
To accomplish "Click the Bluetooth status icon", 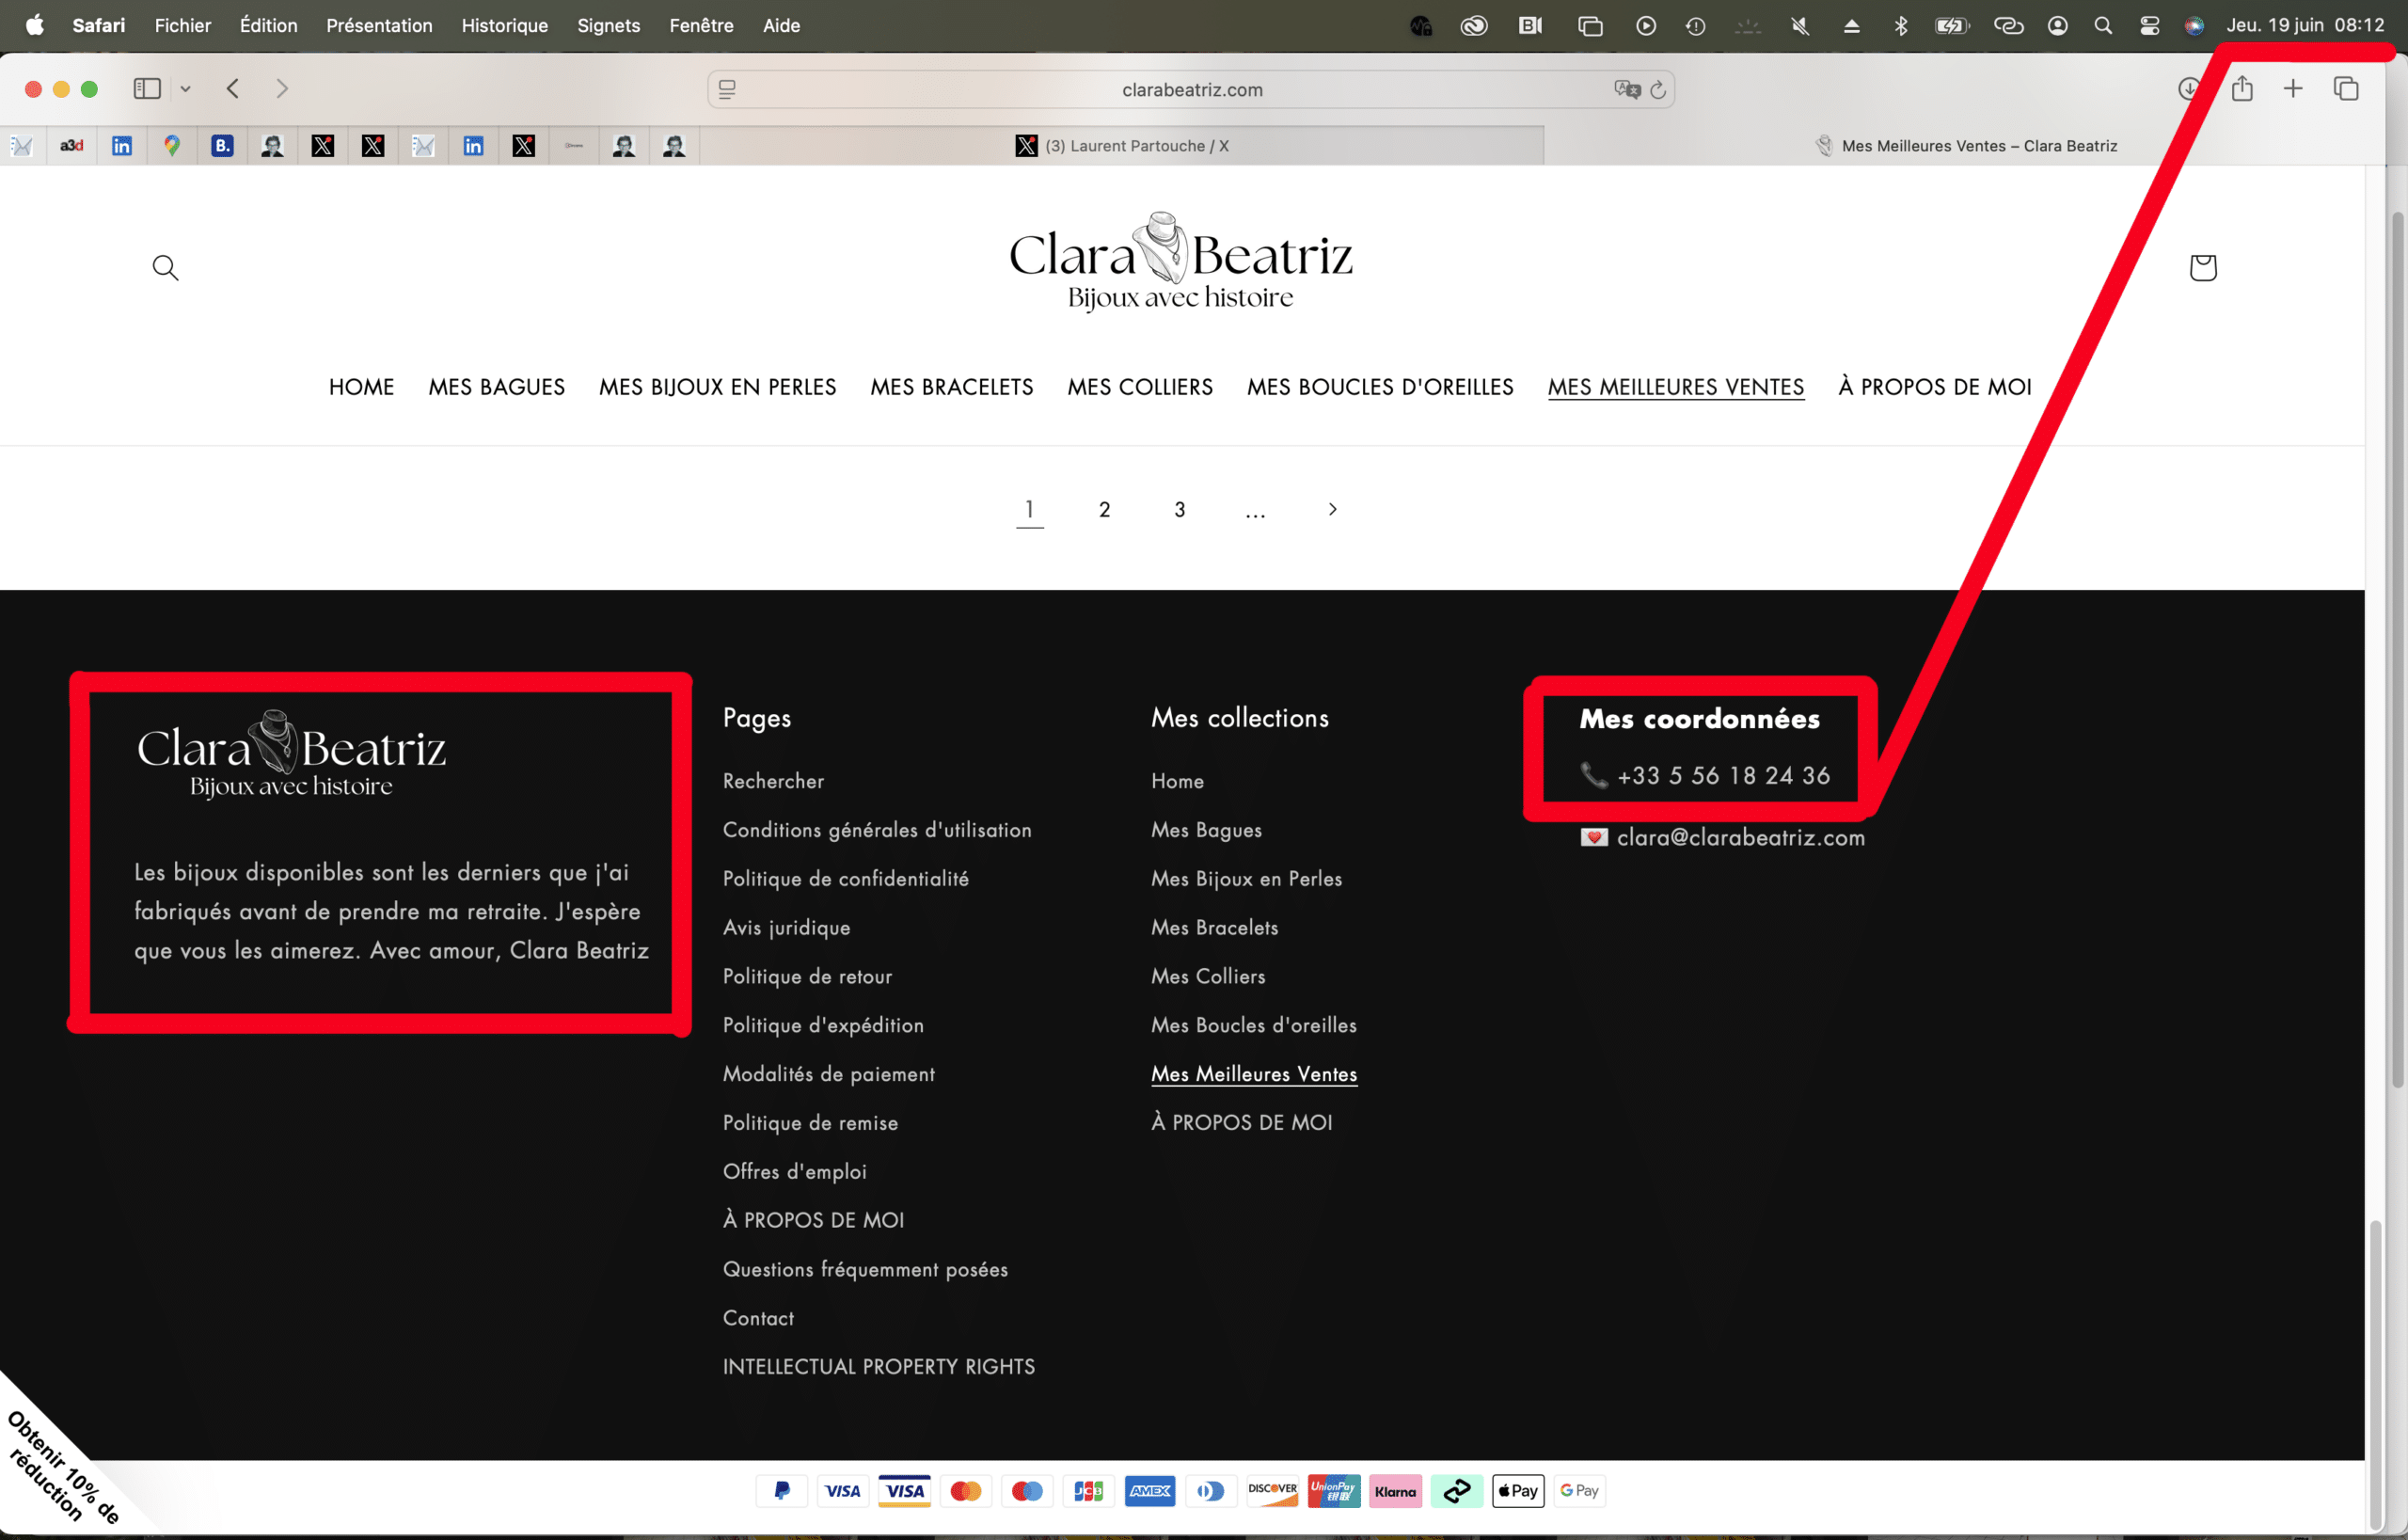I will (x=1901, y=26).
